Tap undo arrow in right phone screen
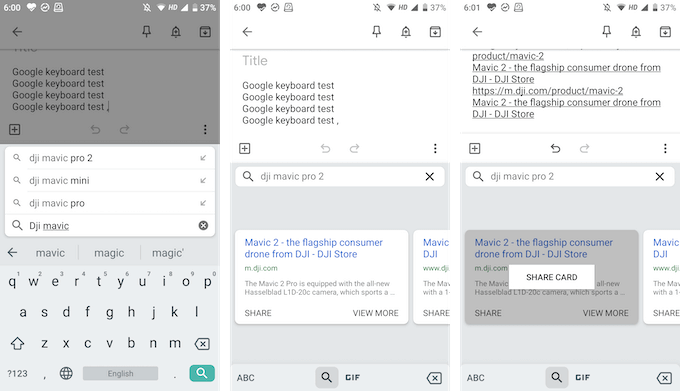The width and height of the screenshot is (680, 391). coord(556,149)
